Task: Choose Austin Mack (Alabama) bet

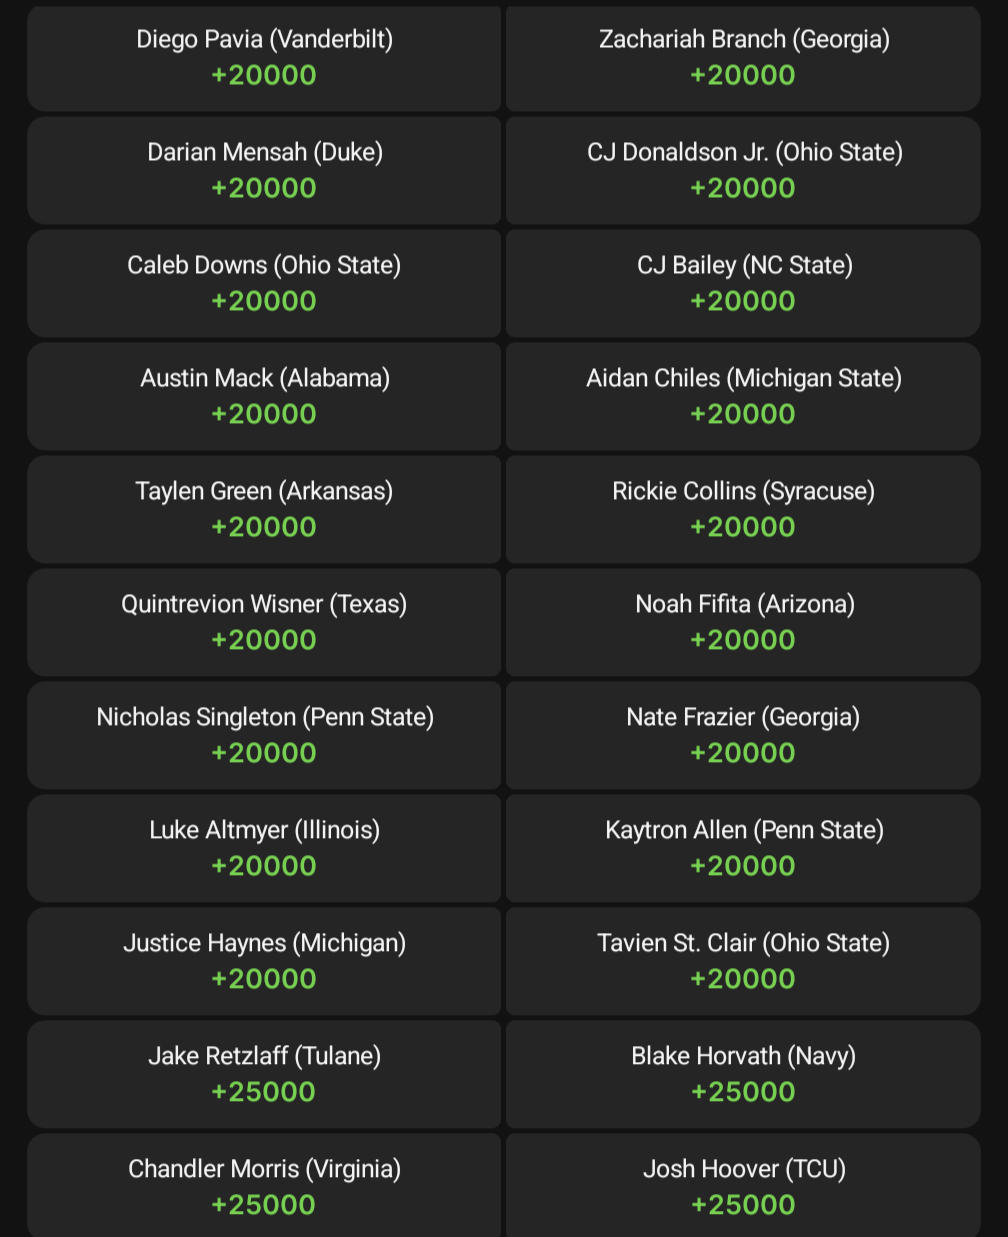Action: pos(264,396)
